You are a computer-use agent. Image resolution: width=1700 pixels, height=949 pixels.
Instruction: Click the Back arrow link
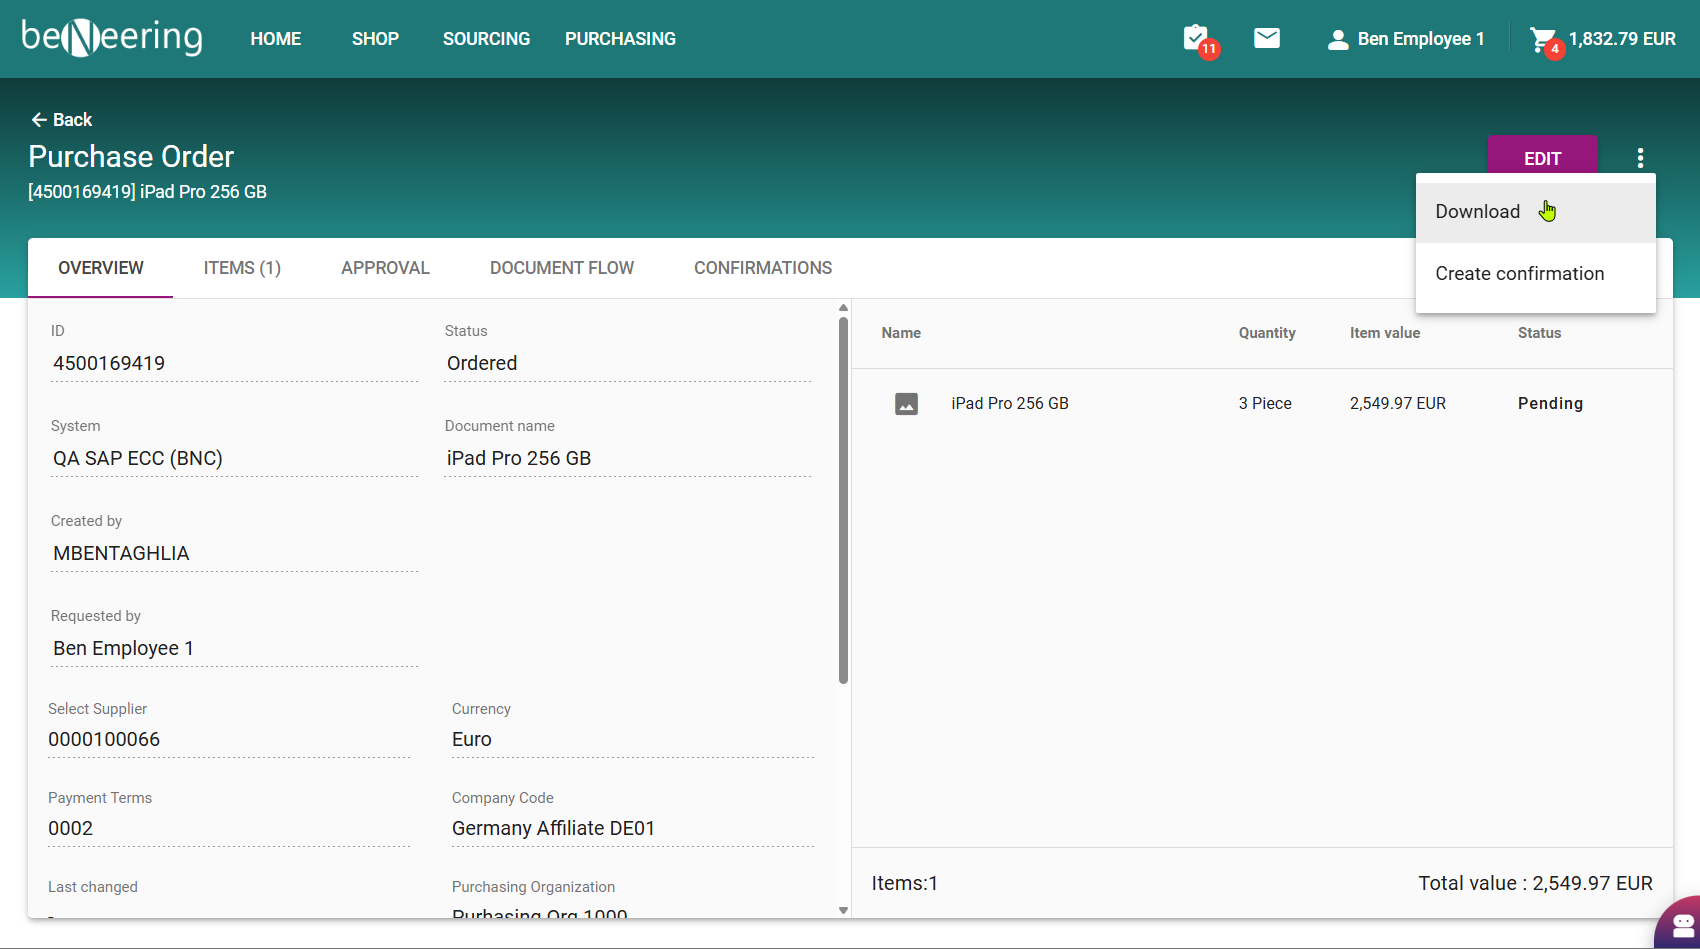(x=62, y=120)
